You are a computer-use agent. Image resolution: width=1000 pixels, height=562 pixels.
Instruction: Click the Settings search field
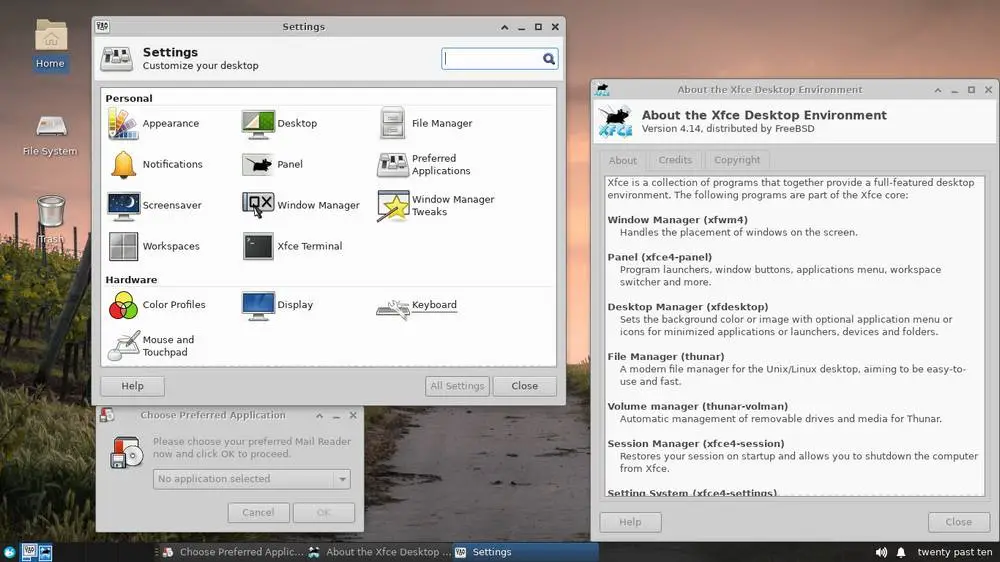tap(492, 59)
